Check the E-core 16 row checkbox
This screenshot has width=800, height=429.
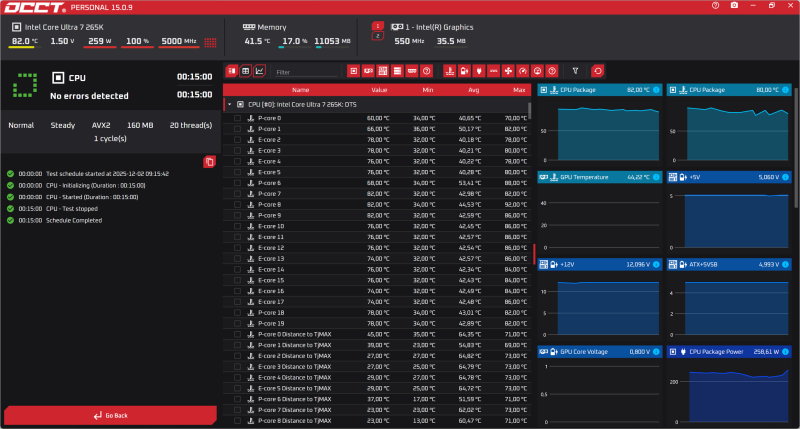[237, 291]
